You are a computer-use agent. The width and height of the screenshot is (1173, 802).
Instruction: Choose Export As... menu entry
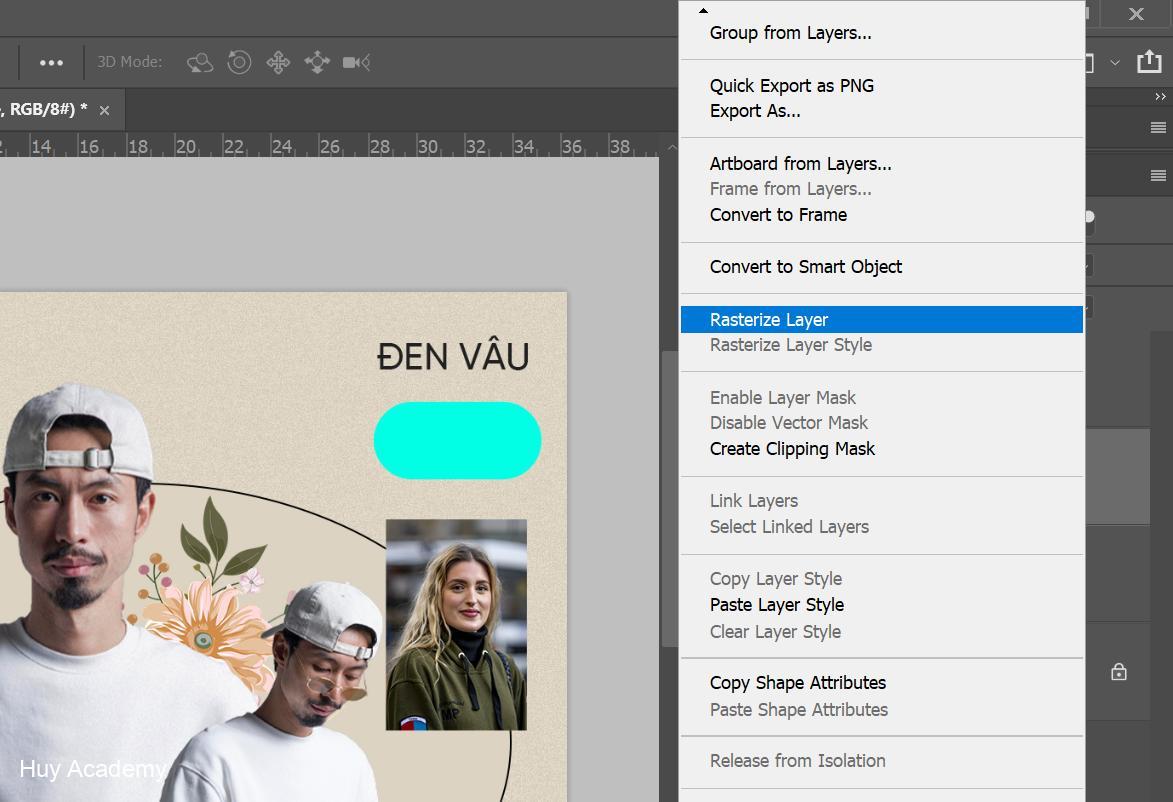click(x=881, y=111)
